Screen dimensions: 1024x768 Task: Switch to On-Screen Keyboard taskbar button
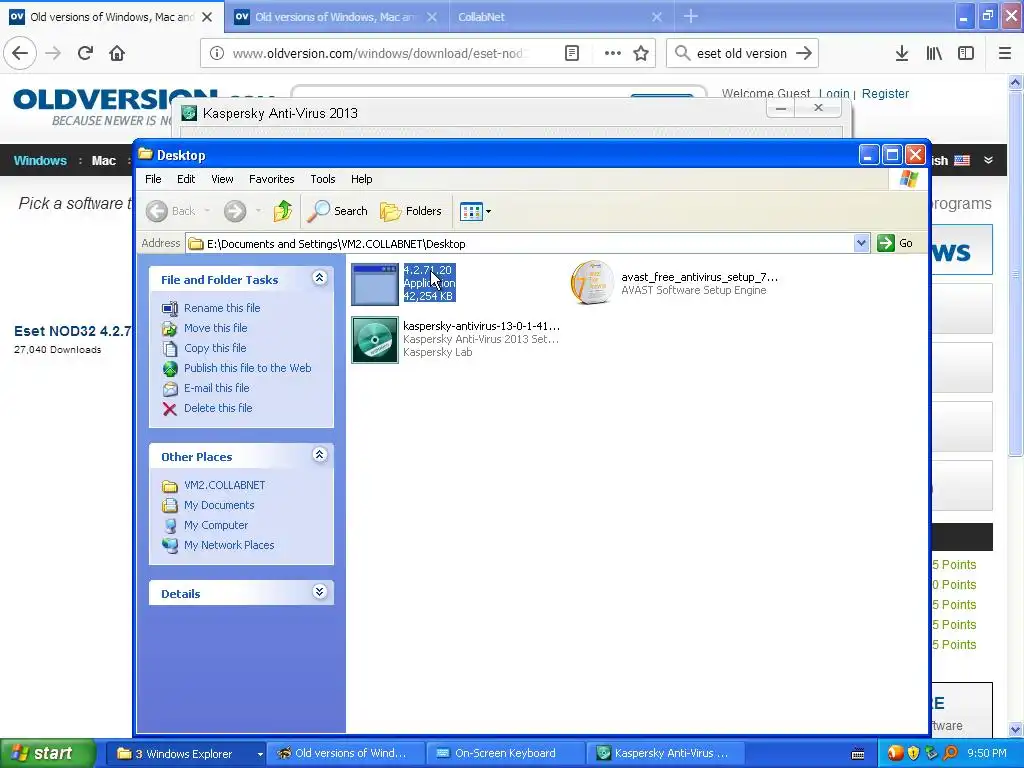click(x=504, y=754)
